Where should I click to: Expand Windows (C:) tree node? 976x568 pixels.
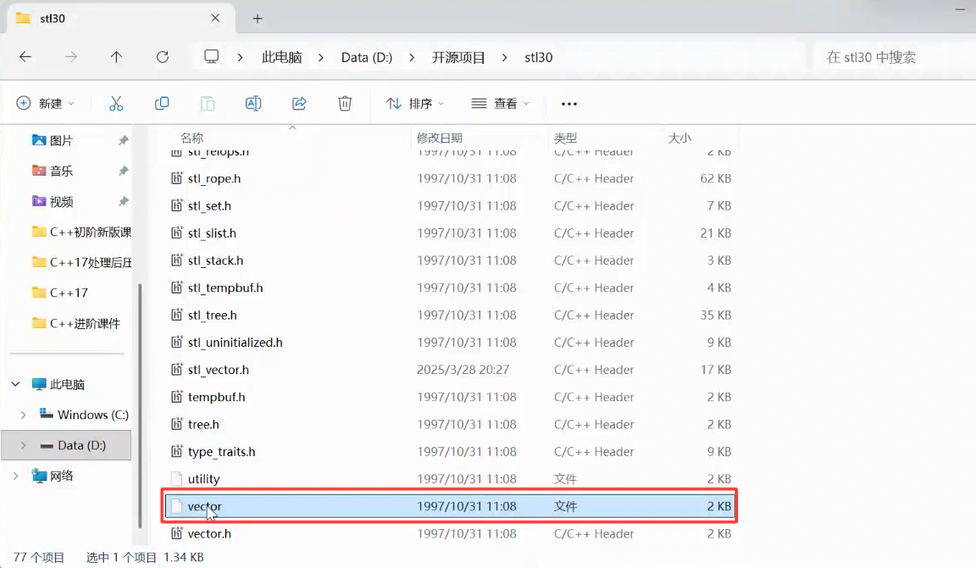pyautogui.click(x=23, y=415)
